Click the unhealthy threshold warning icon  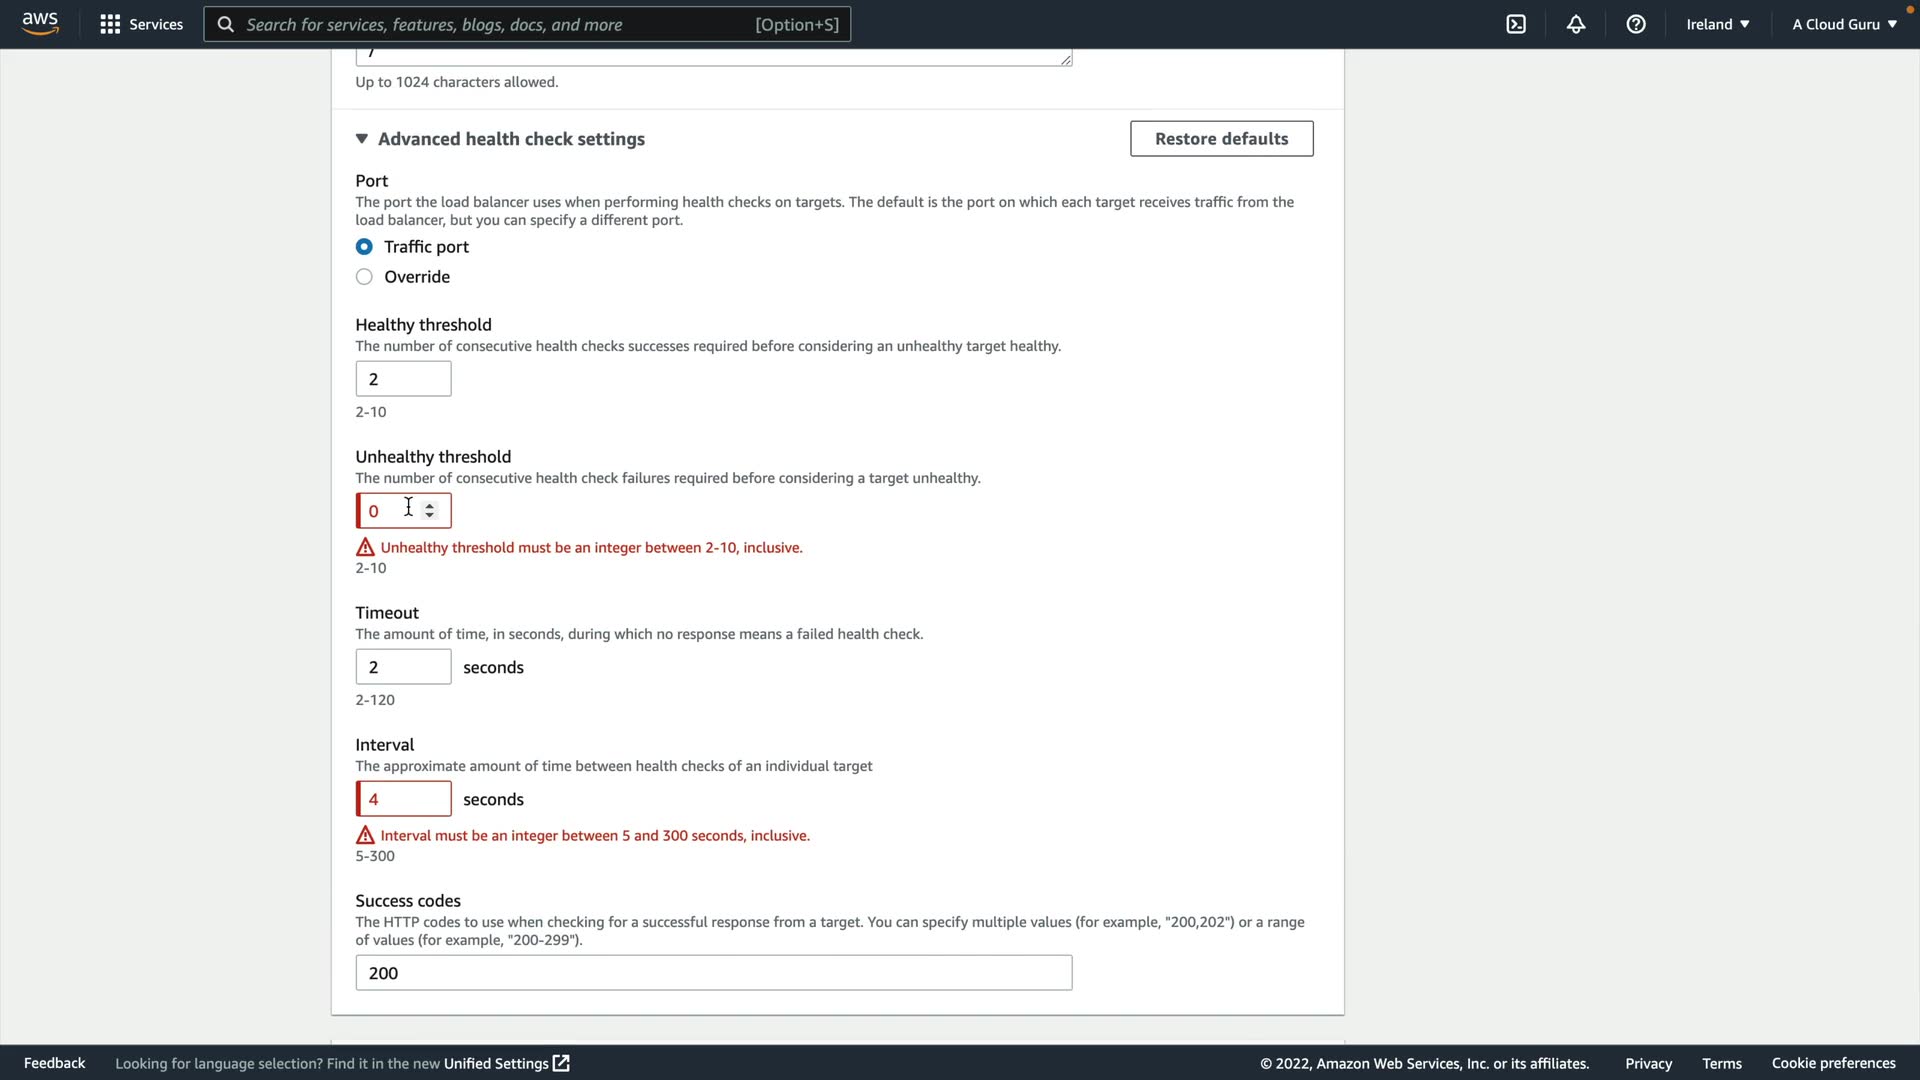coord(365,547)
